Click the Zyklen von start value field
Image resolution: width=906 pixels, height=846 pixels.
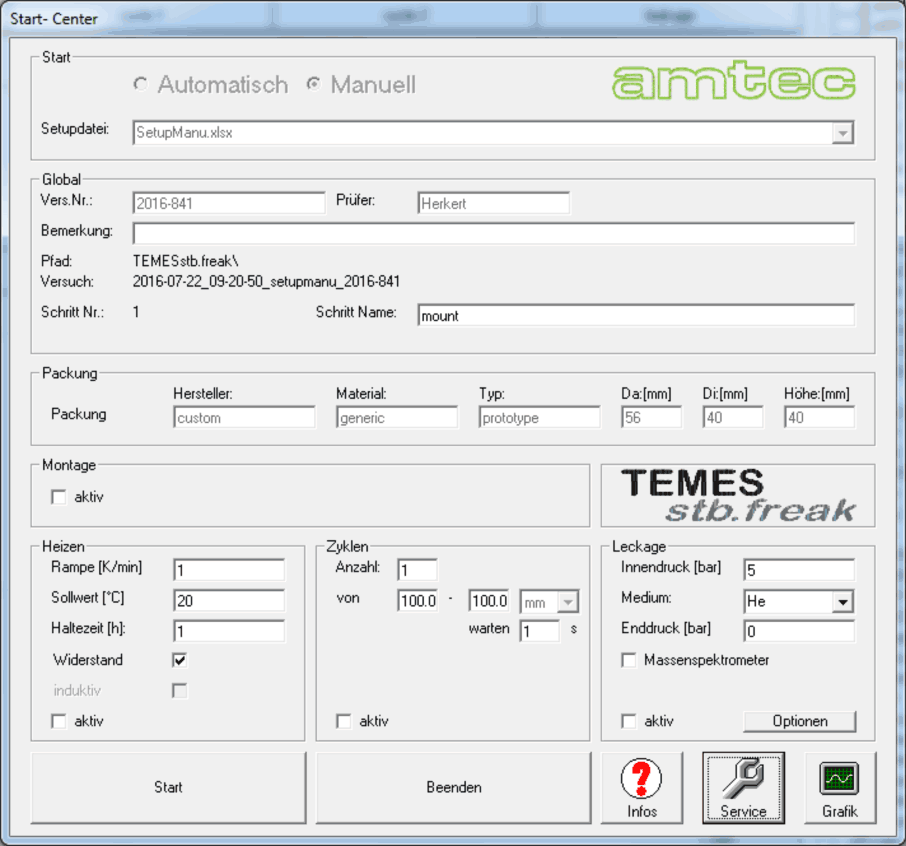click(417, 601)
